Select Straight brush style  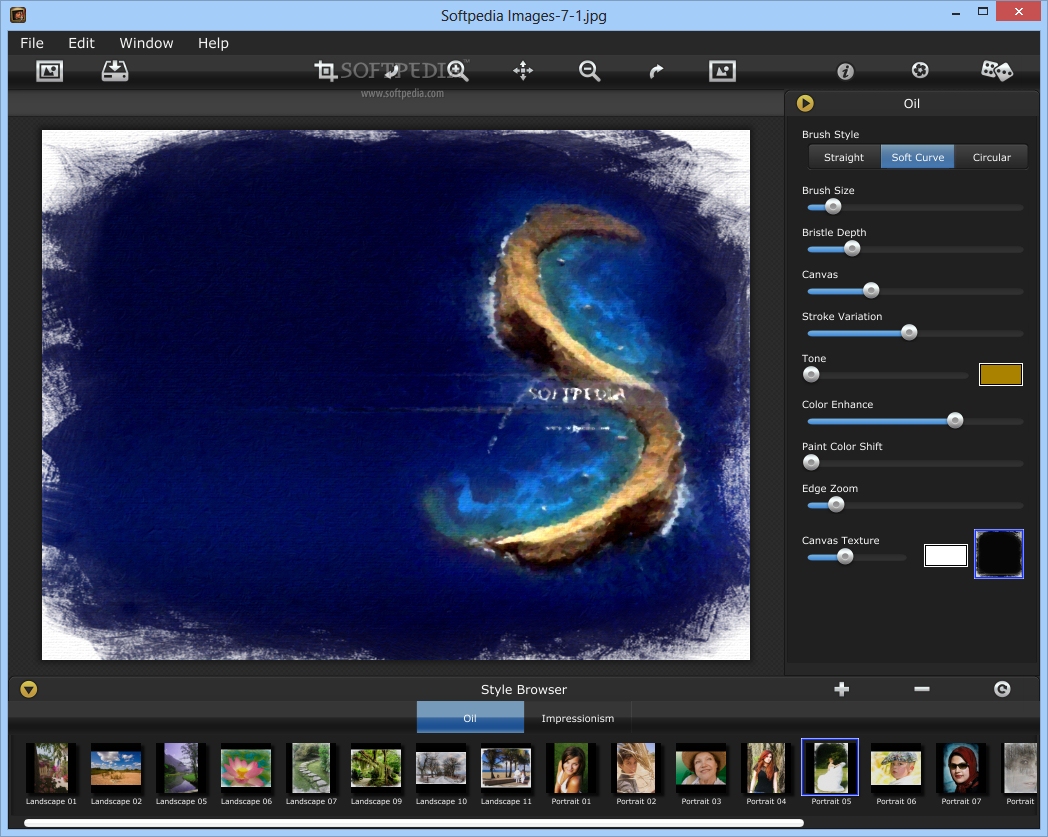[x=843, y=157]
